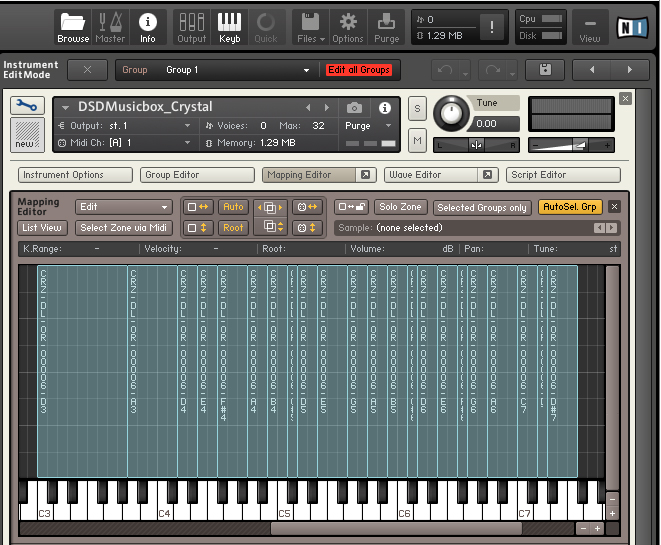Switch to List View
The width and height of the screenshot is (661, 545).
[42, 228]
